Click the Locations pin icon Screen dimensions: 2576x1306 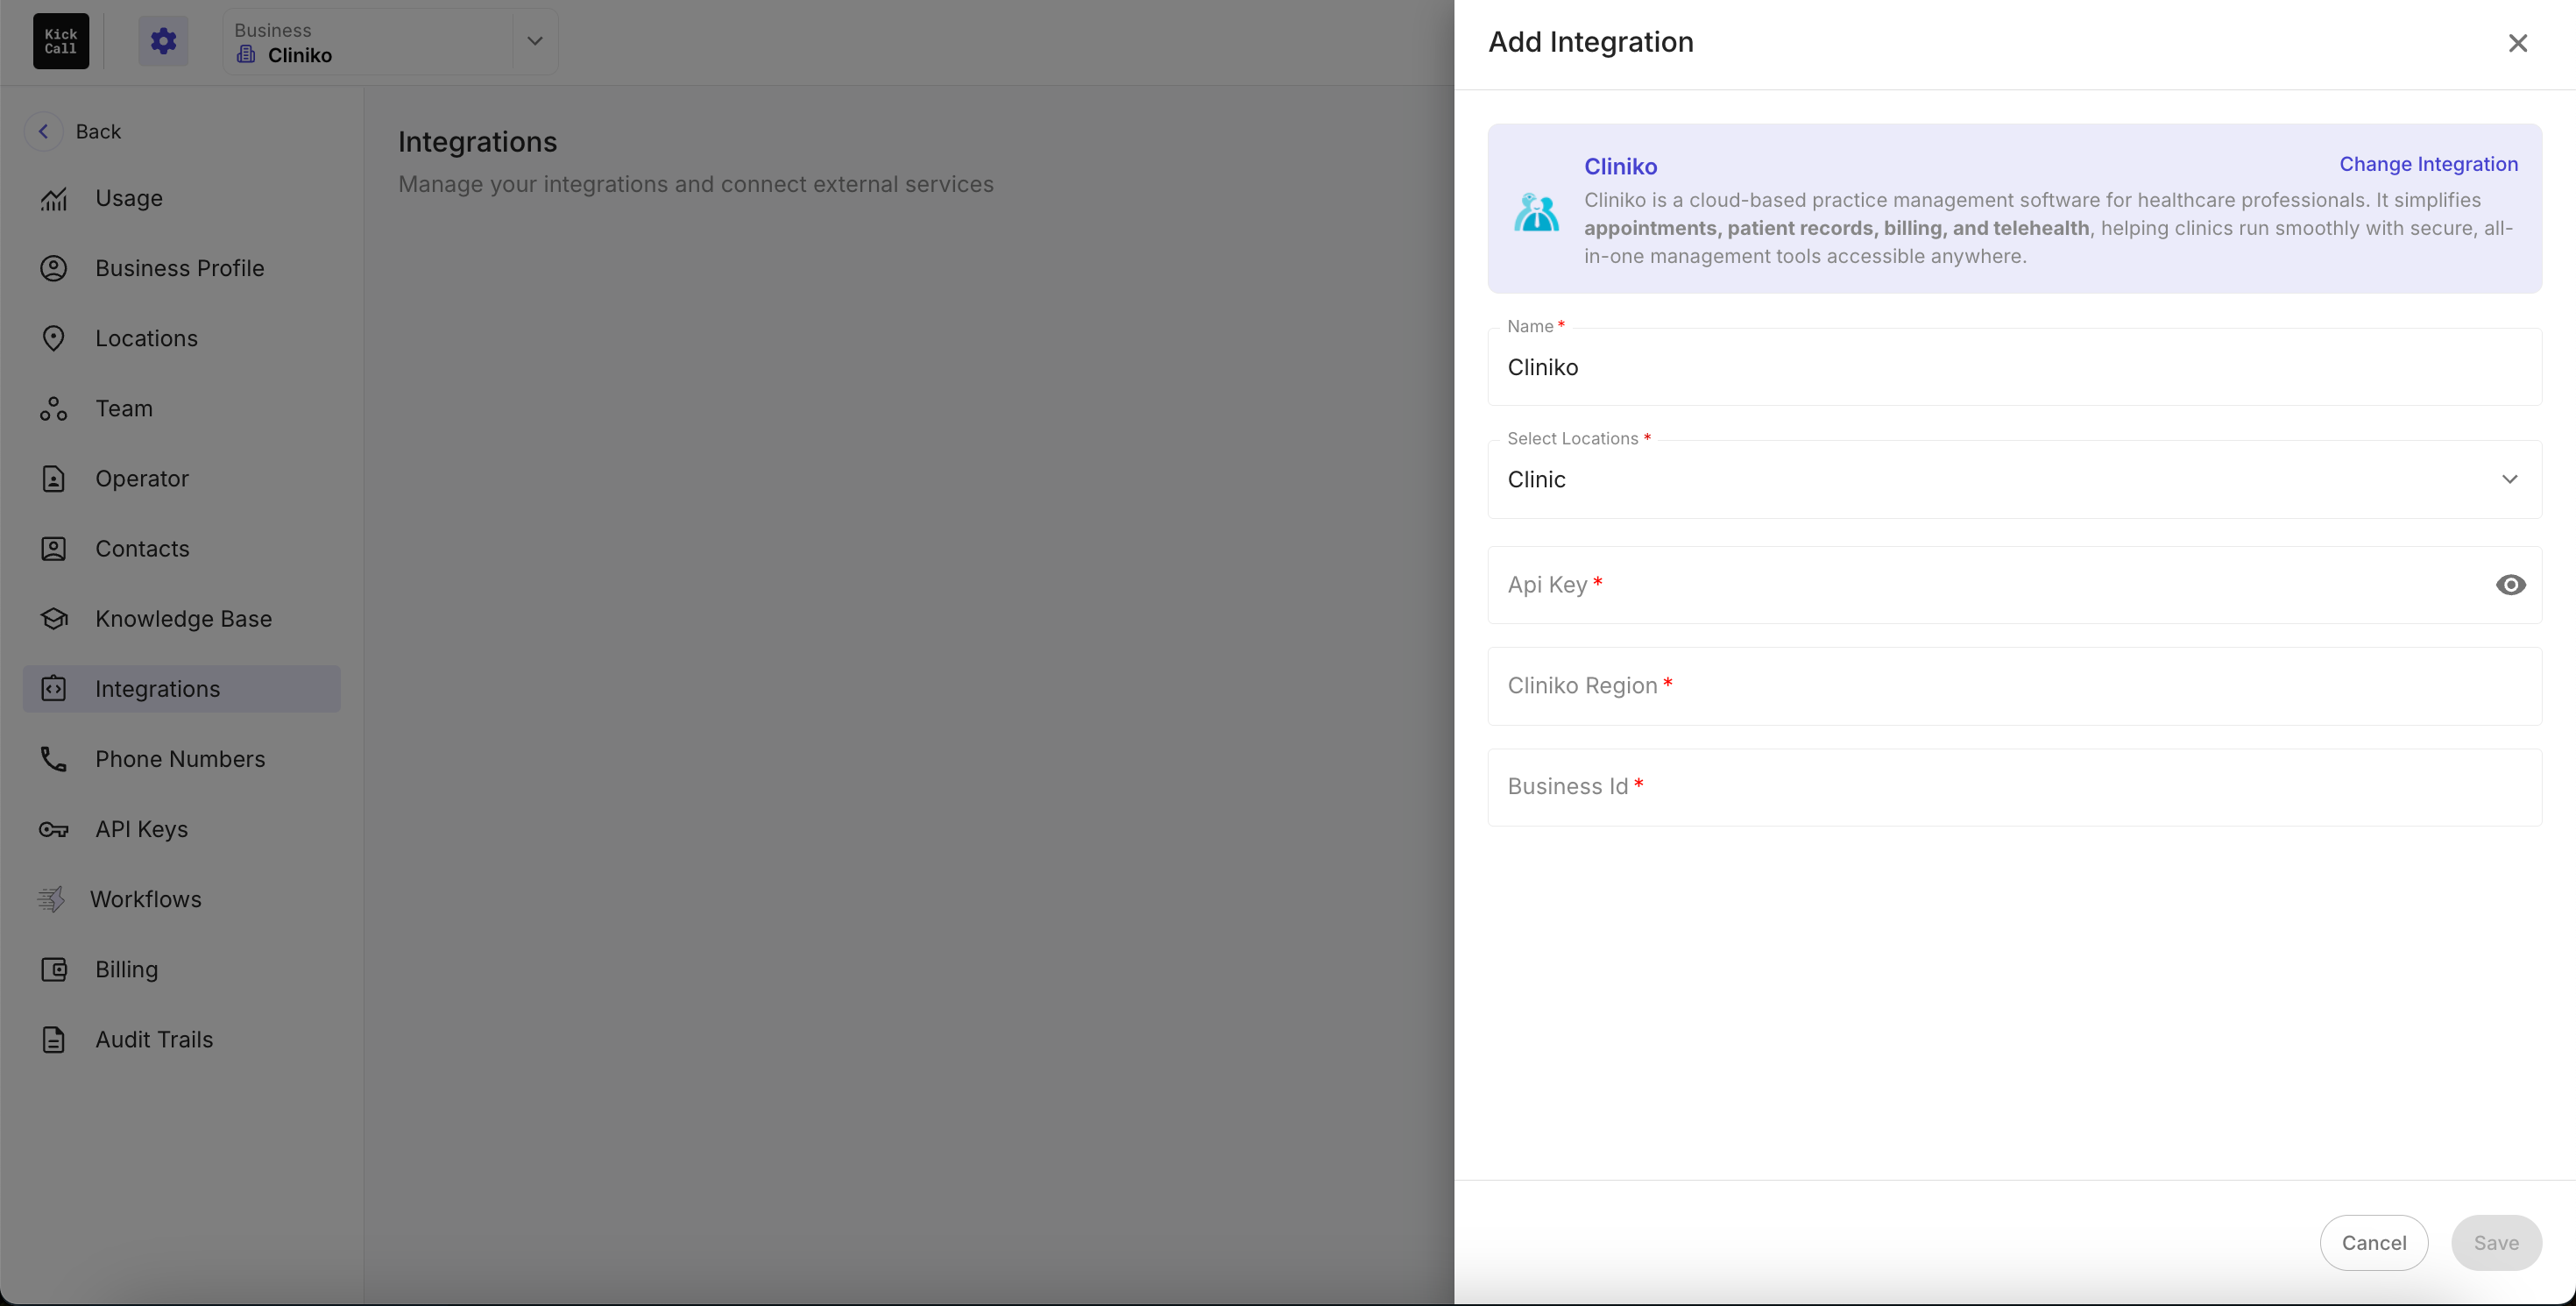(x=54, y=338)
